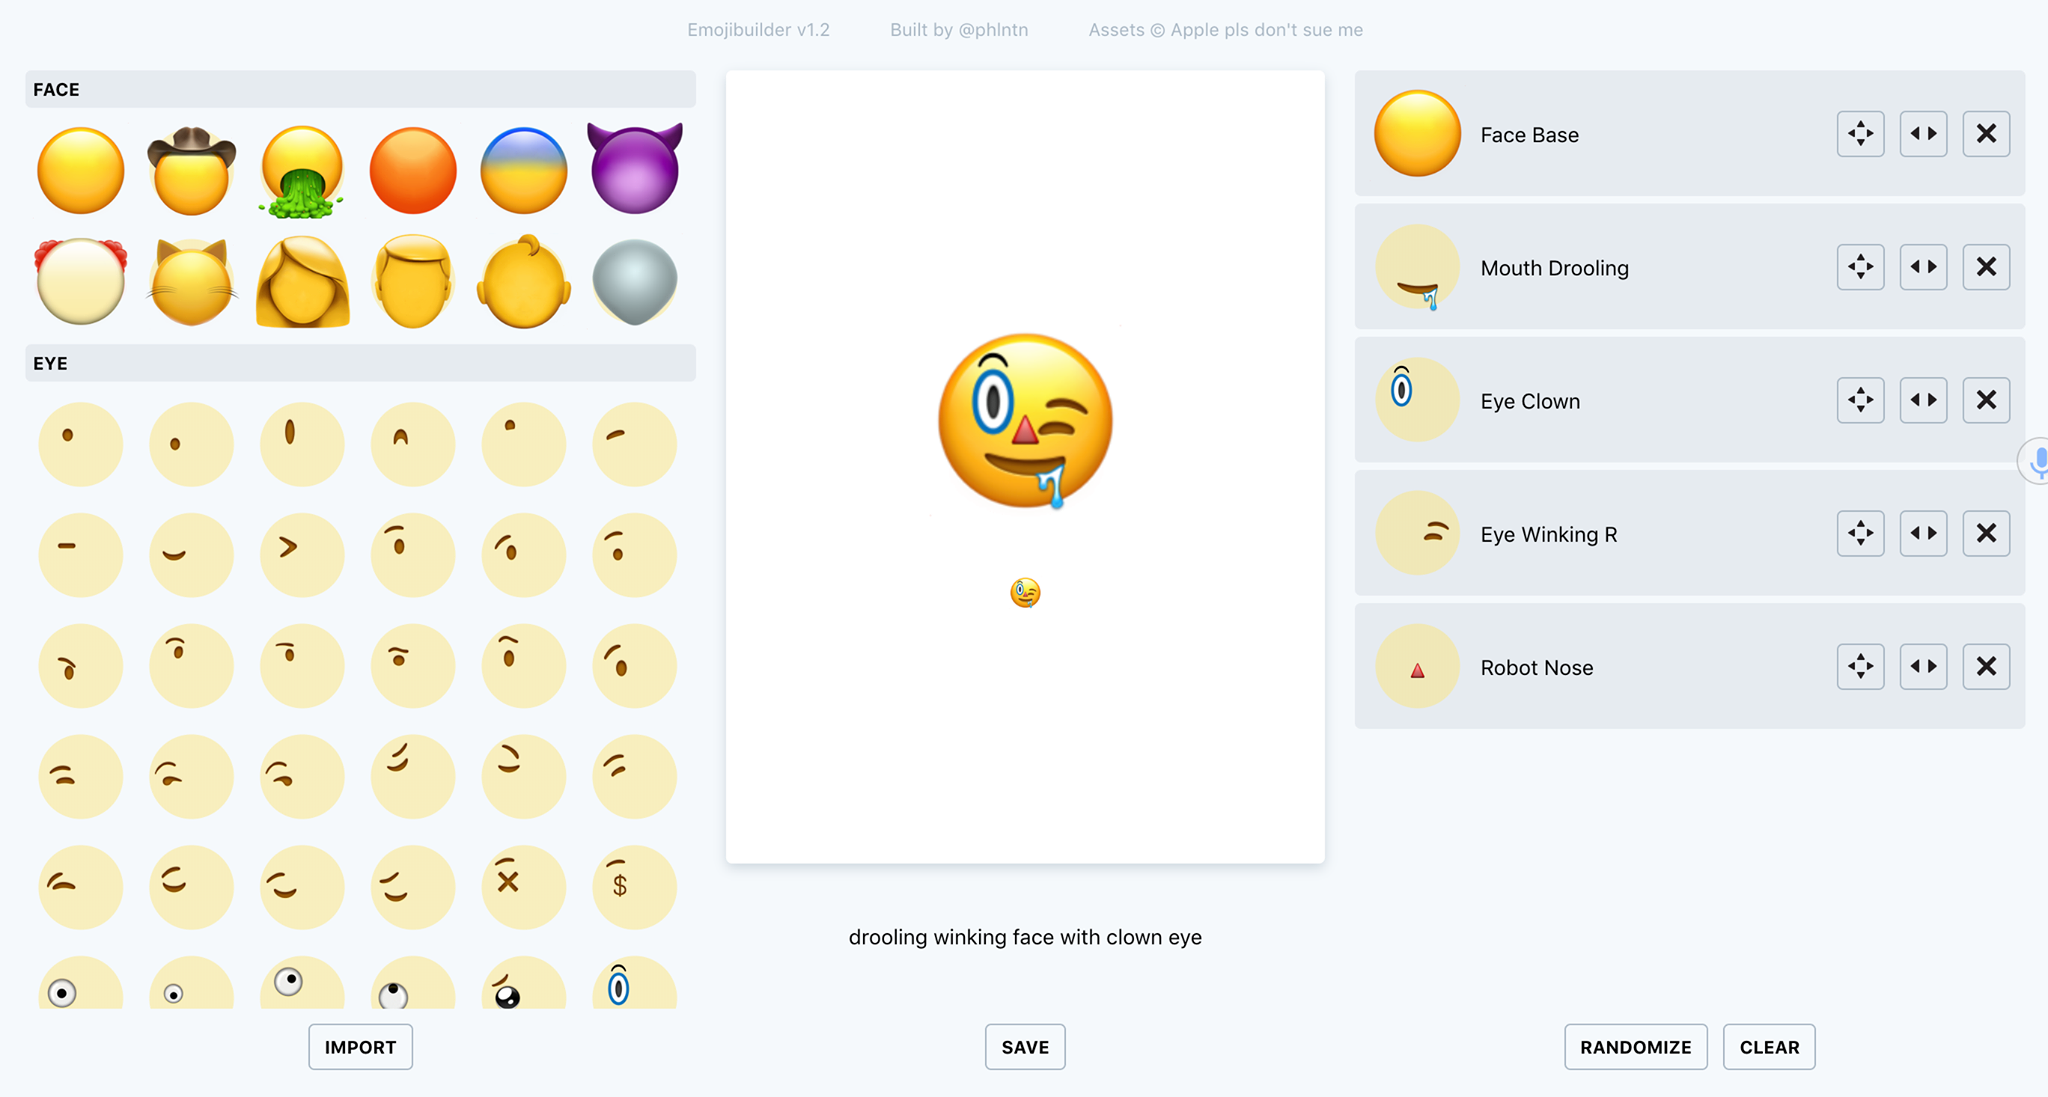Flip the Eye Clown layer horizontally

(x=1923, y=400)
